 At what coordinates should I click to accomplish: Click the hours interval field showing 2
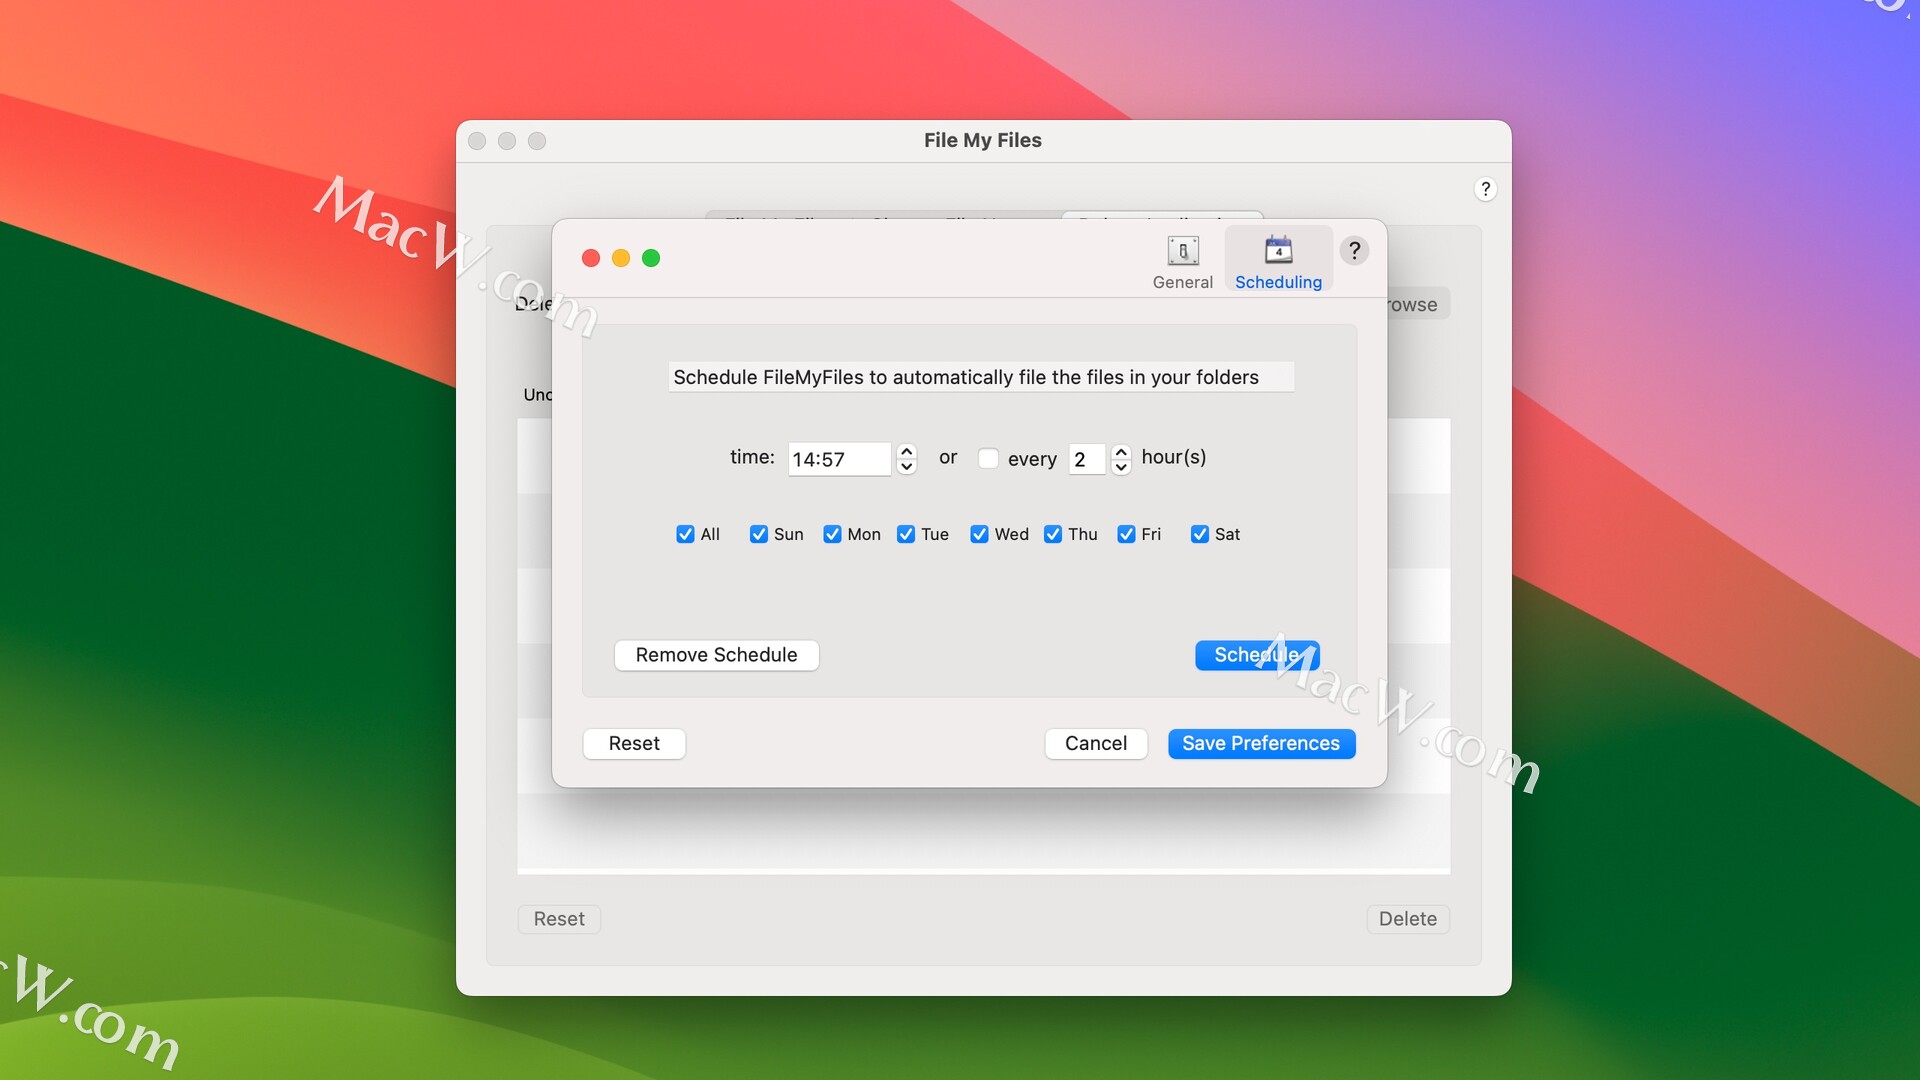pos(1086,459)
